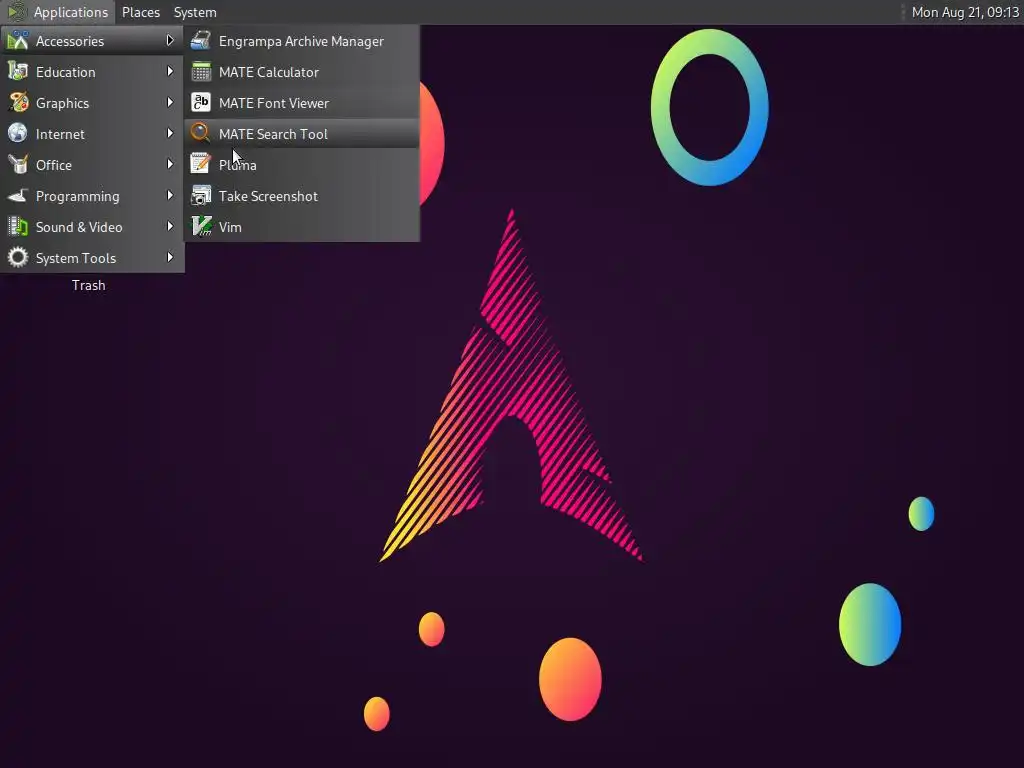Expand the Office submenu arrow
This screenshot has width=1024, height=768.
170,164
